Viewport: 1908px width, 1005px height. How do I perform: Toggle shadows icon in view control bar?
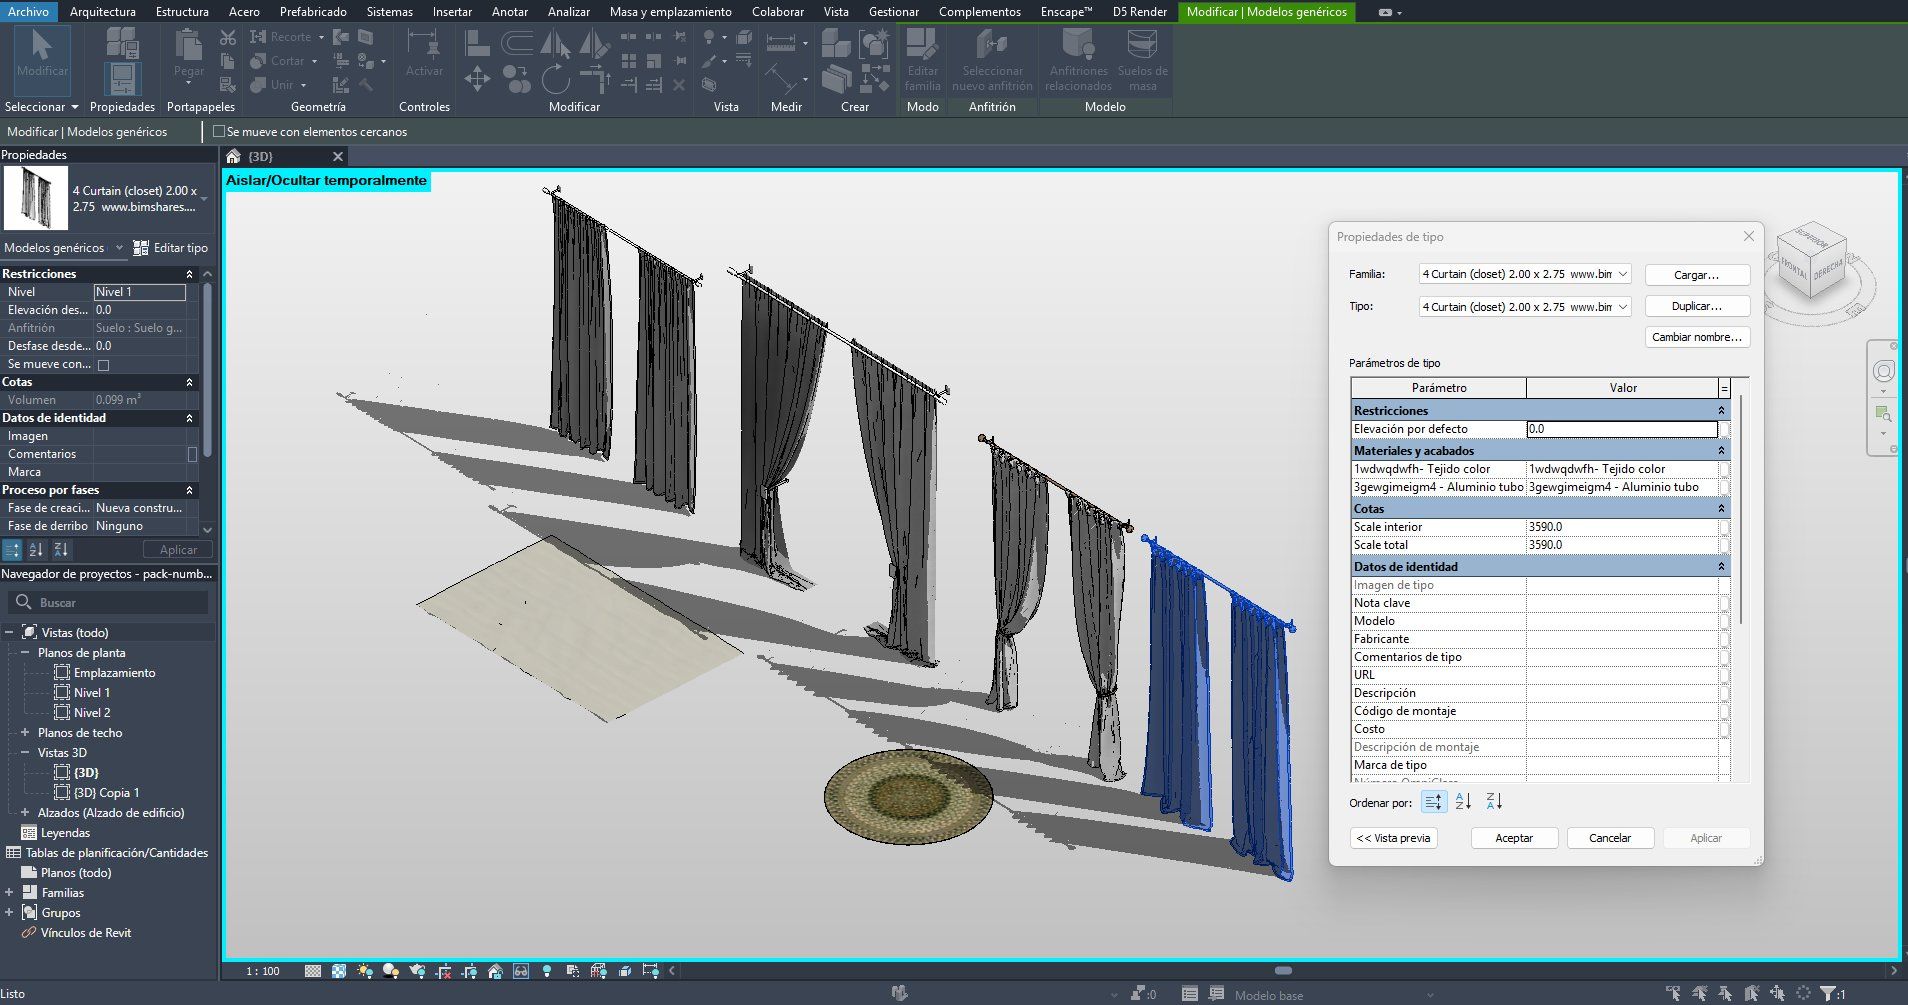tap(391, 970)
